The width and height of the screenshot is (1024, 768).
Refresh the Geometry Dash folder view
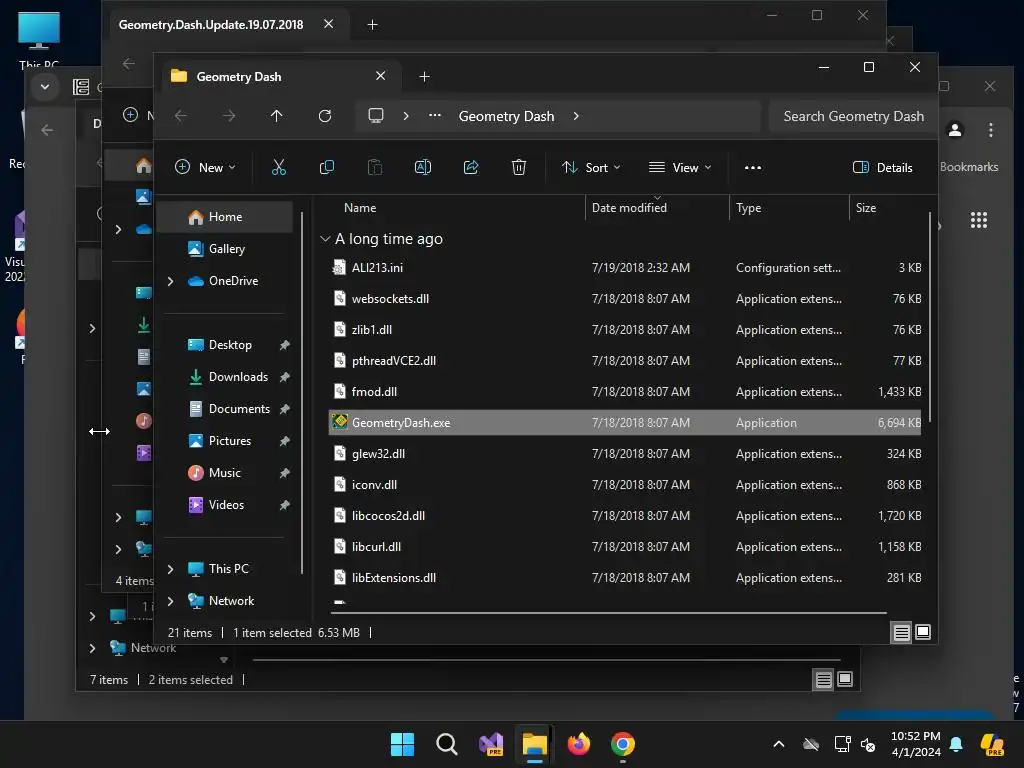[x=325, y=116]
